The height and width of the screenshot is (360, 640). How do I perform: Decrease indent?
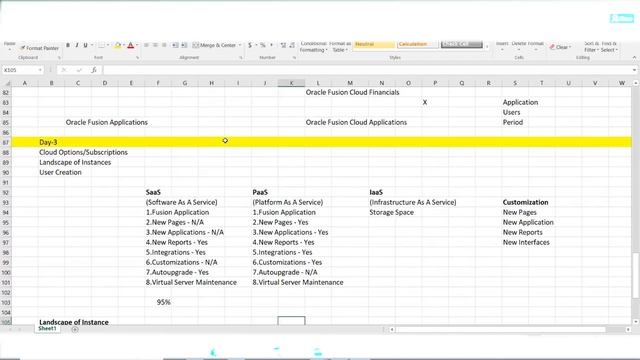[x=175, y=45]
